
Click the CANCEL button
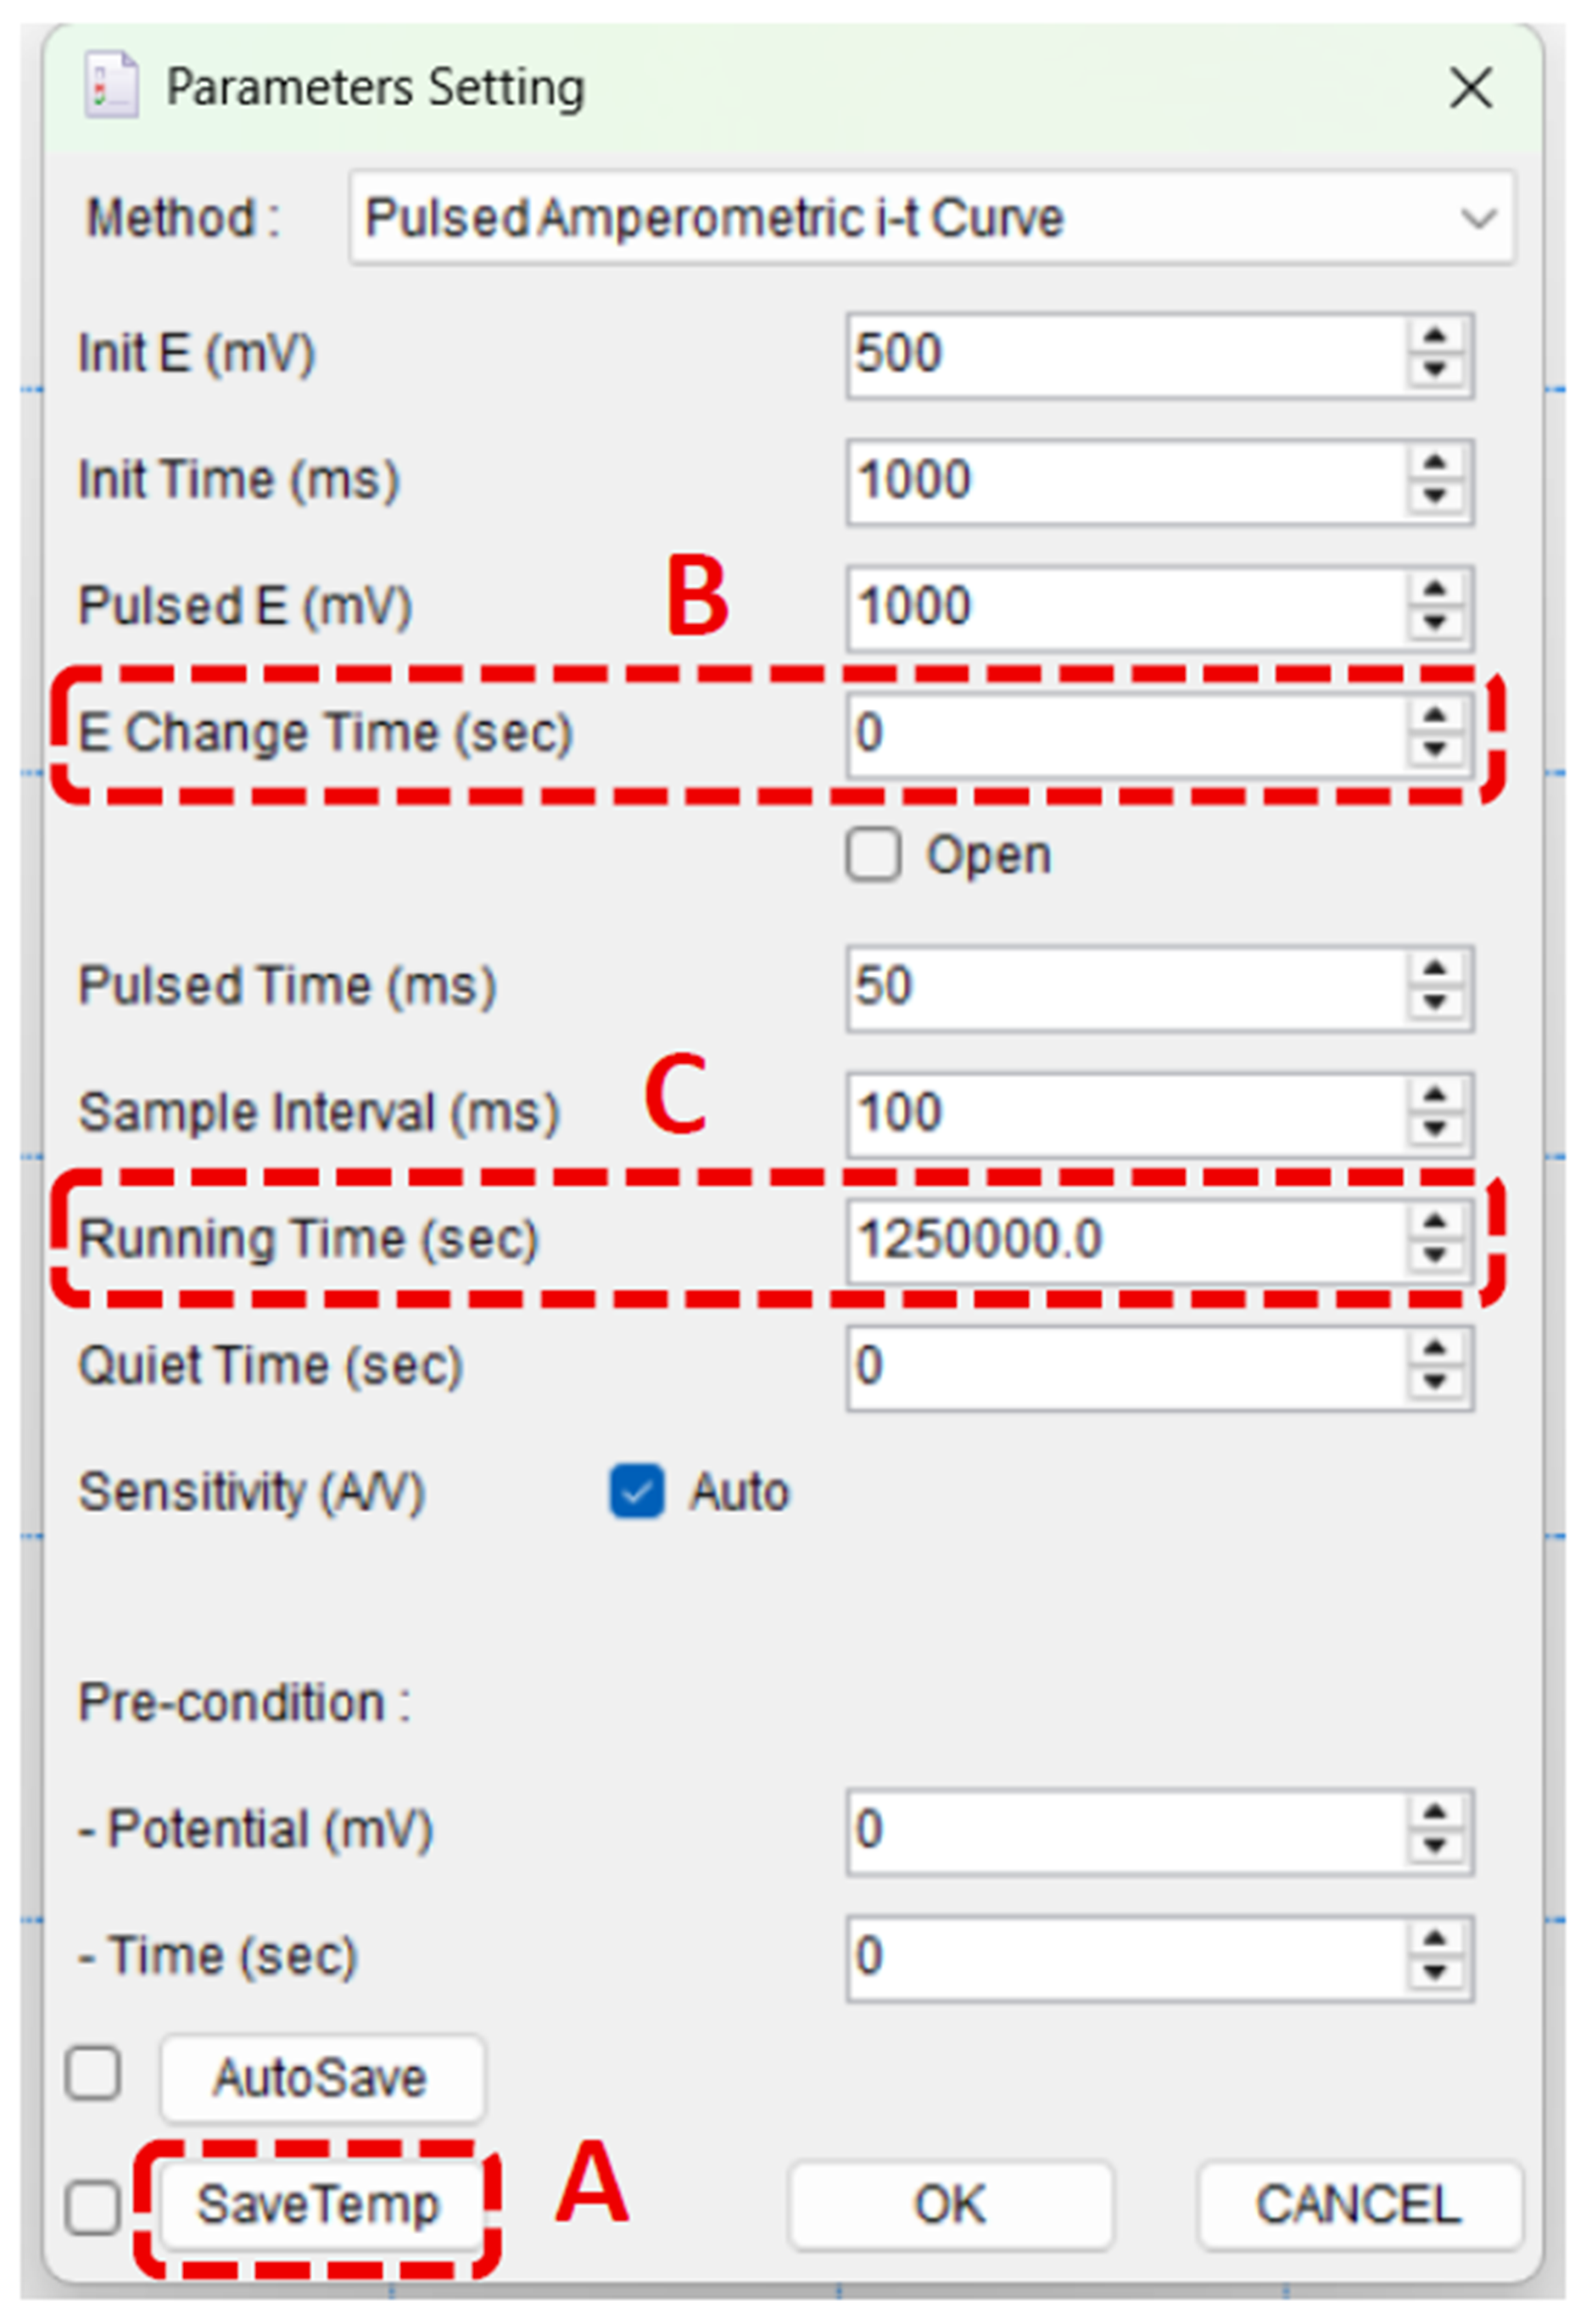coord(1359,2205)
